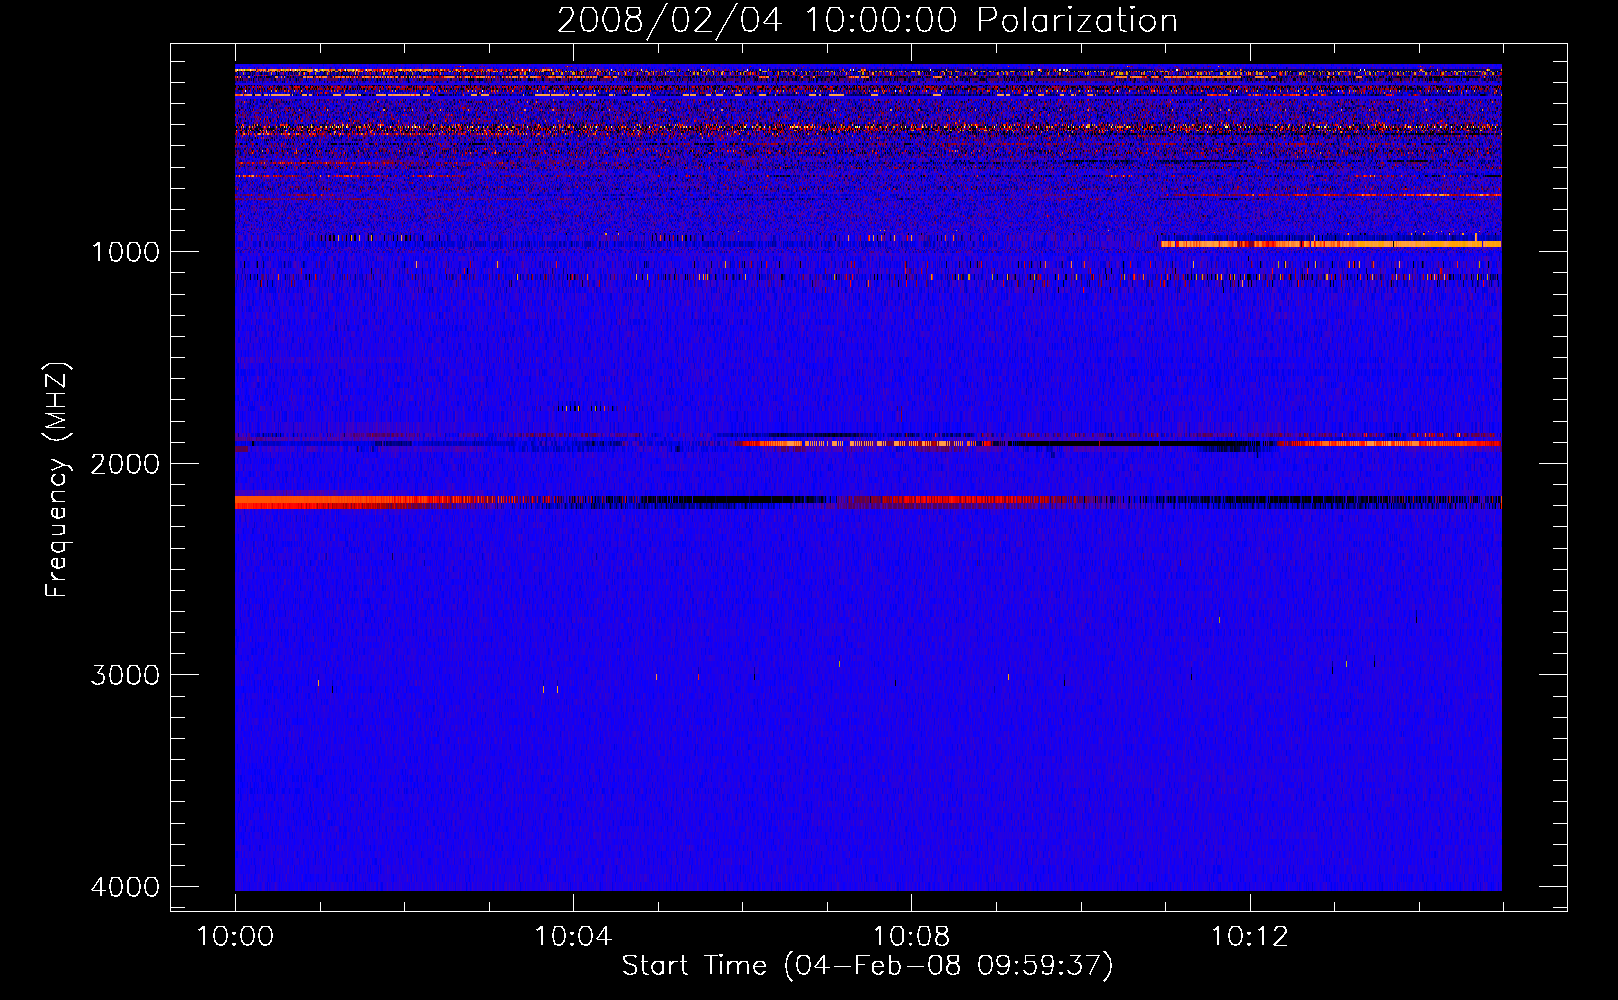Click the 10:08 time tick label

coord(911,937)
